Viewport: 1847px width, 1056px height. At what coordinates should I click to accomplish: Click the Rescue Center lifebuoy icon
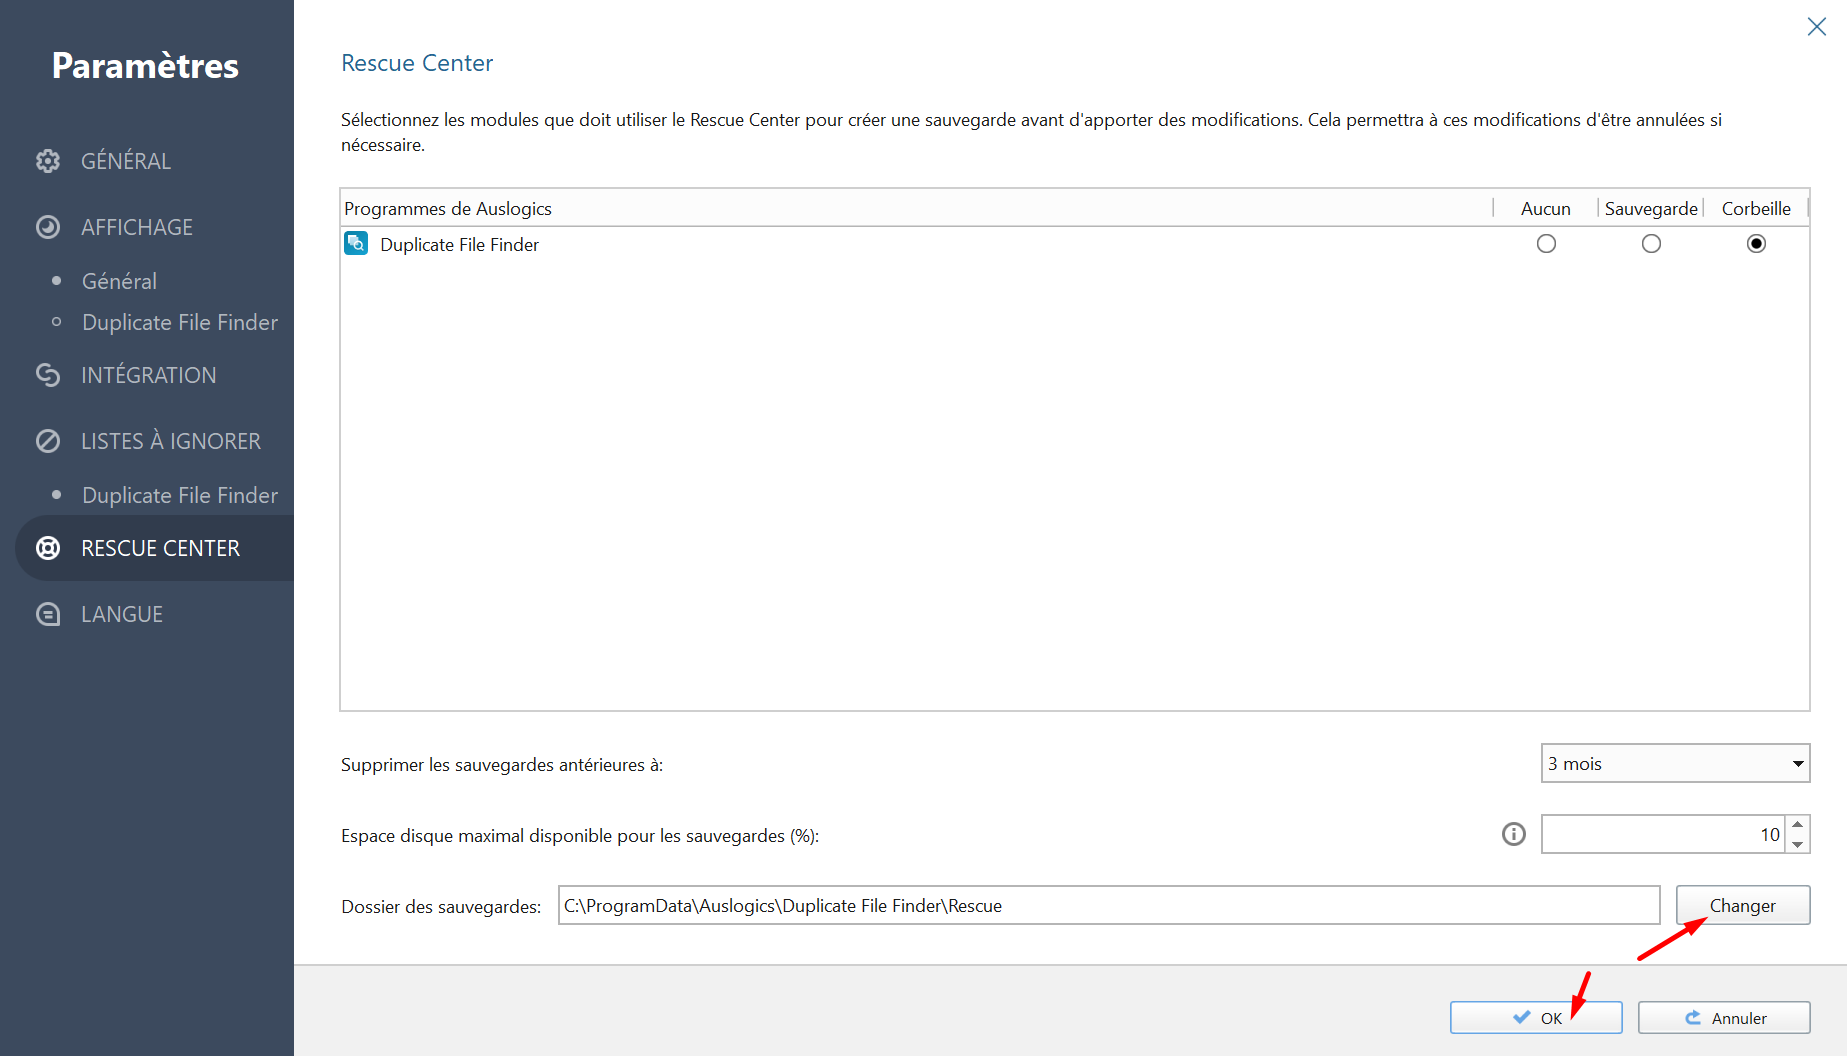point(48,548)
